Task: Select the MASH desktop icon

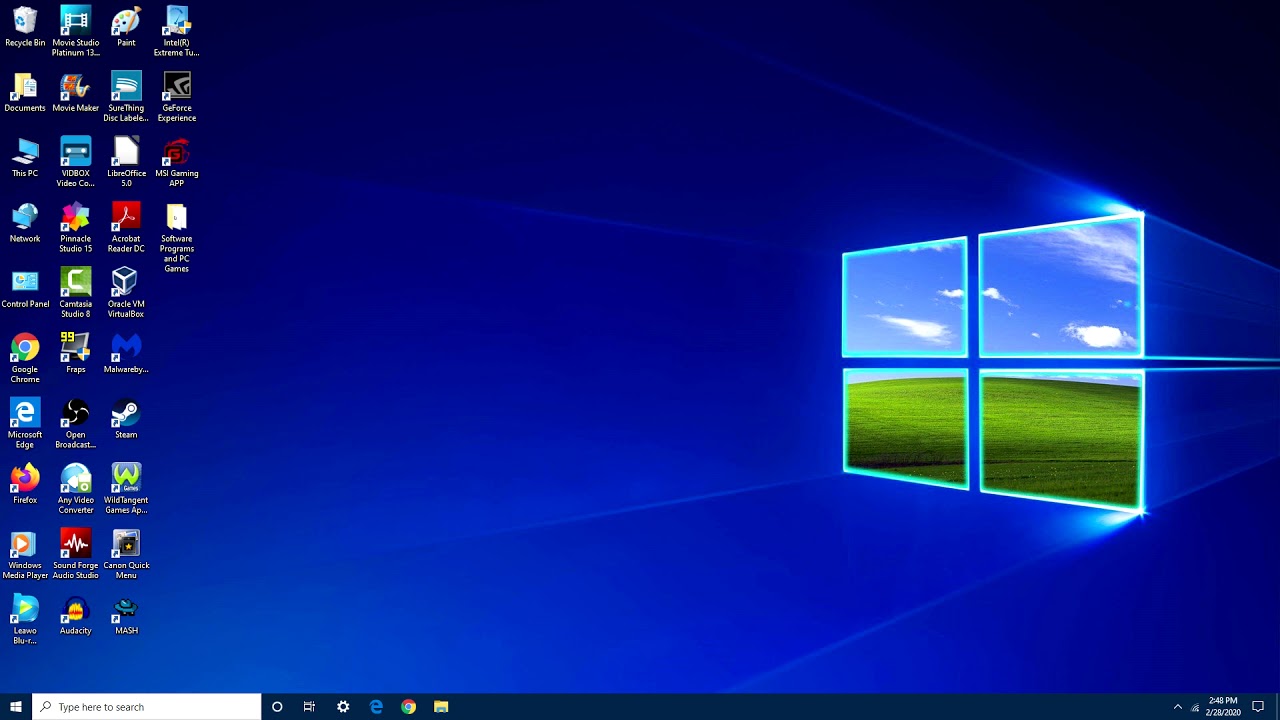Action: pyautogui.click(x=126, y=615)
